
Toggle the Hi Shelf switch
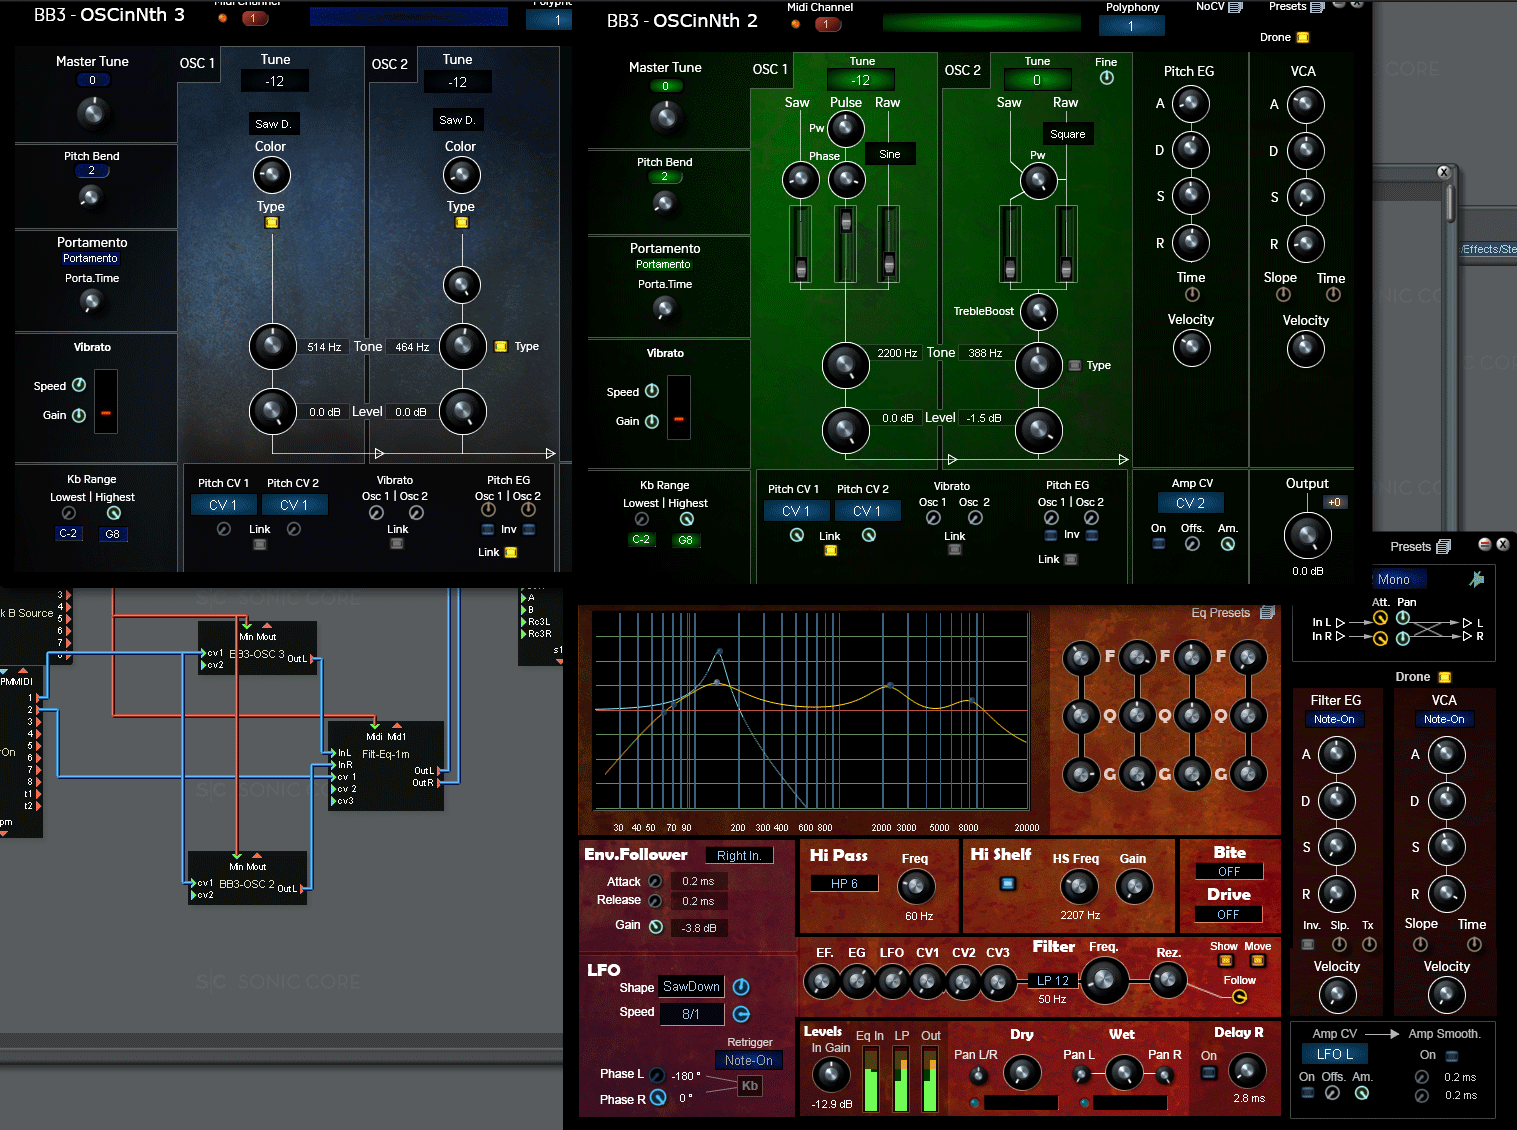click(1008, 883)
